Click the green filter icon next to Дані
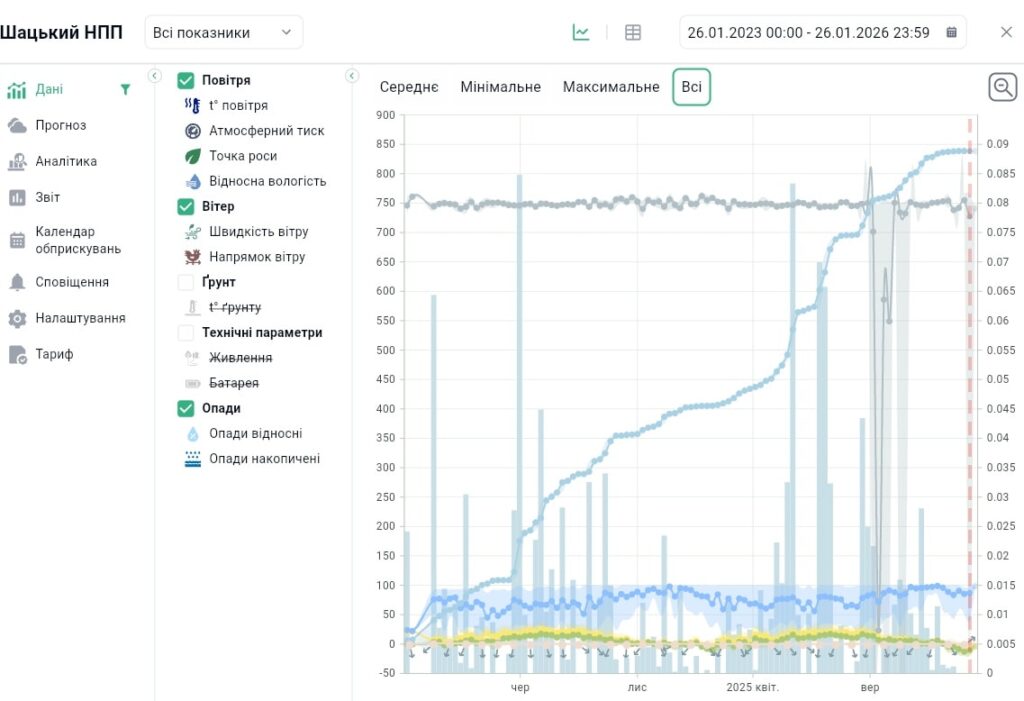Image resolution: width=1024 pixels, height=701 pixels. click(x=125, y=89)
